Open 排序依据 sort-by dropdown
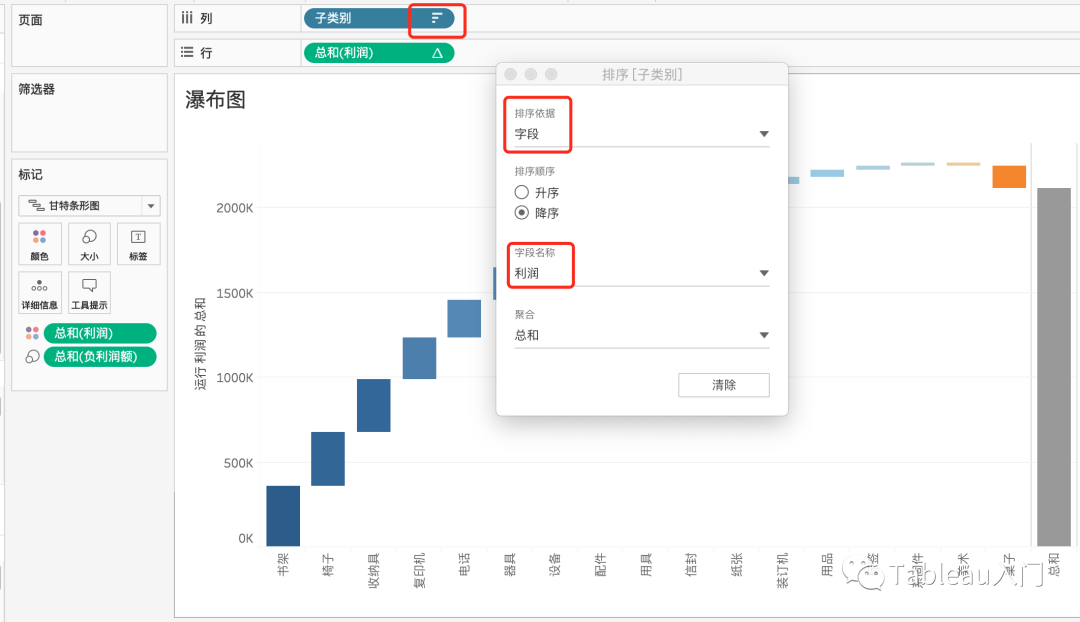This screenshot has height=622, width=1080. (641, 134)
